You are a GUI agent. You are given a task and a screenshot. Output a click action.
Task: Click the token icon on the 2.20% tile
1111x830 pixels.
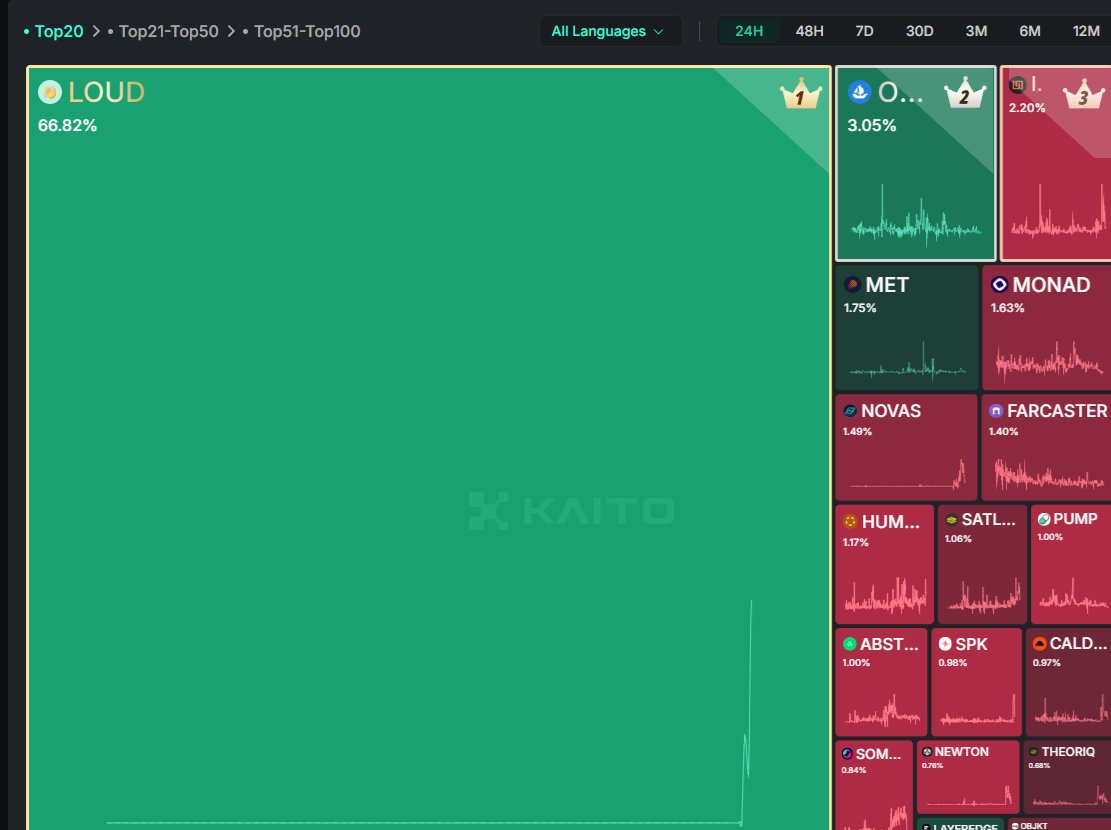[x=1017, y=85]
